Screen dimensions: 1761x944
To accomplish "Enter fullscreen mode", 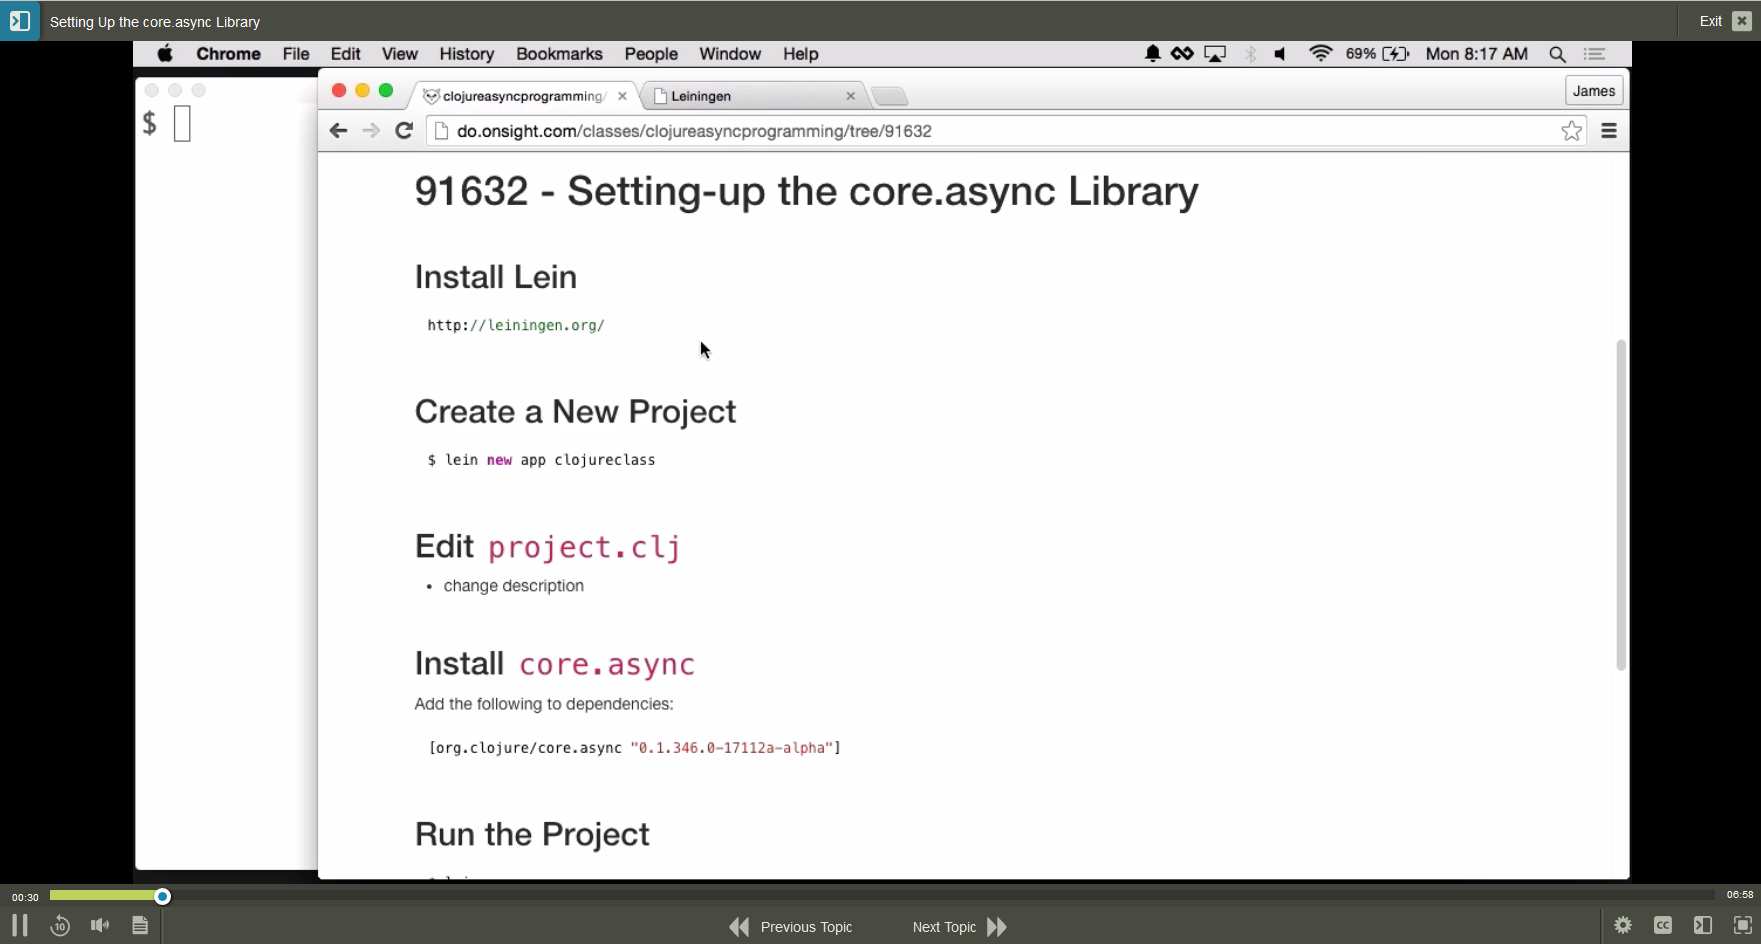I will (x=1742, y=926).
